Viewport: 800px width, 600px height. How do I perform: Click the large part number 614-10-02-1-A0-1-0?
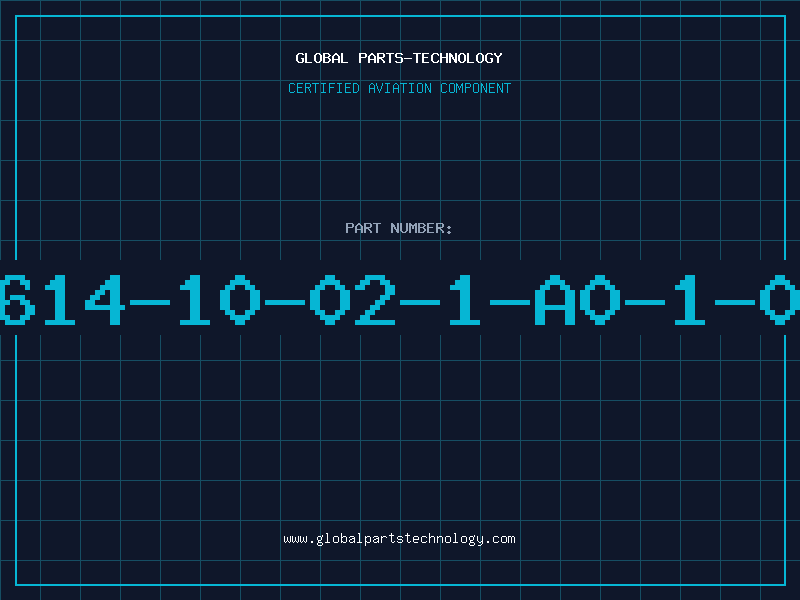[400, 299]
